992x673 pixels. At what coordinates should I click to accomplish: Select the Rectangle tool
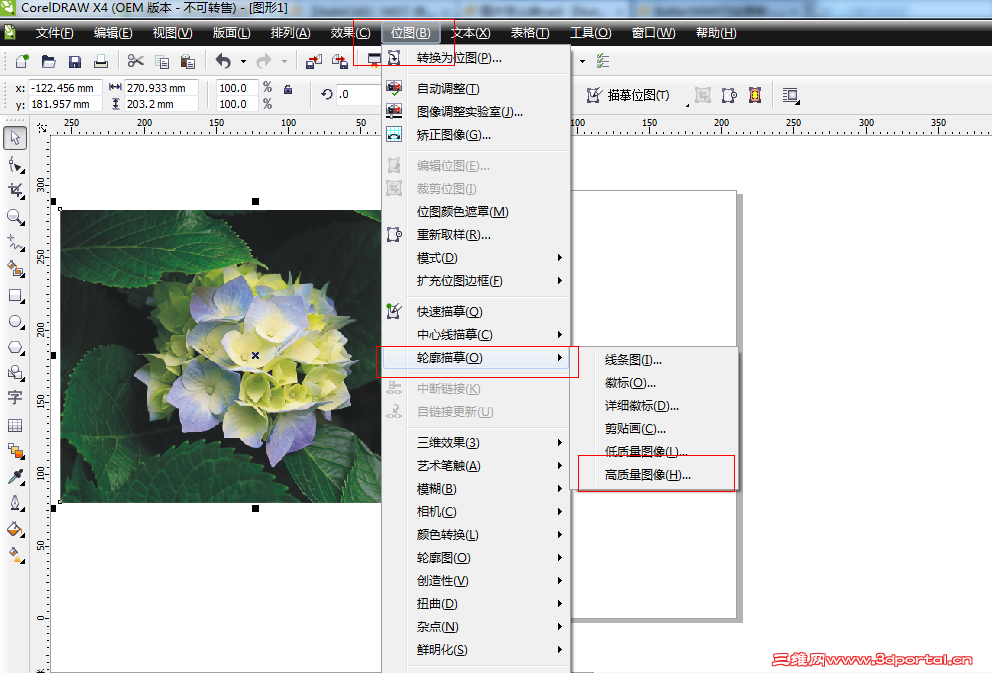[15, 295]
